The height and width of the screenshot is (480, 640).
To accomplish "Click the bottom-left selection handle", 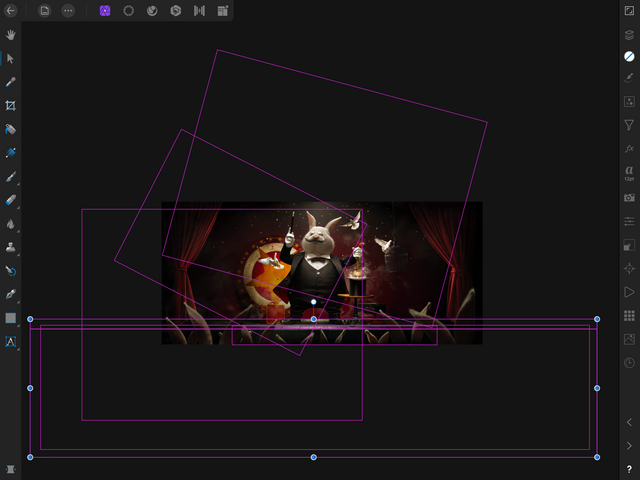I will (30, 457).
